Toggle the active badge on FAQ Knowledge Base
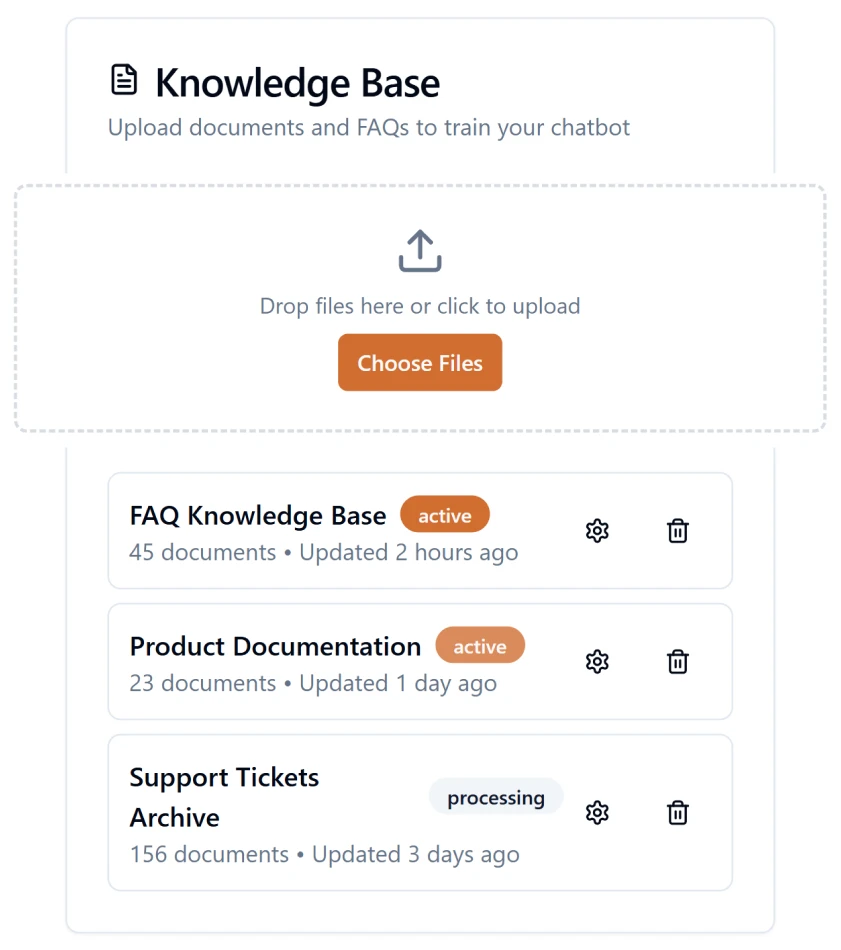This screenshot has width=841, height=950. (445, 514)
